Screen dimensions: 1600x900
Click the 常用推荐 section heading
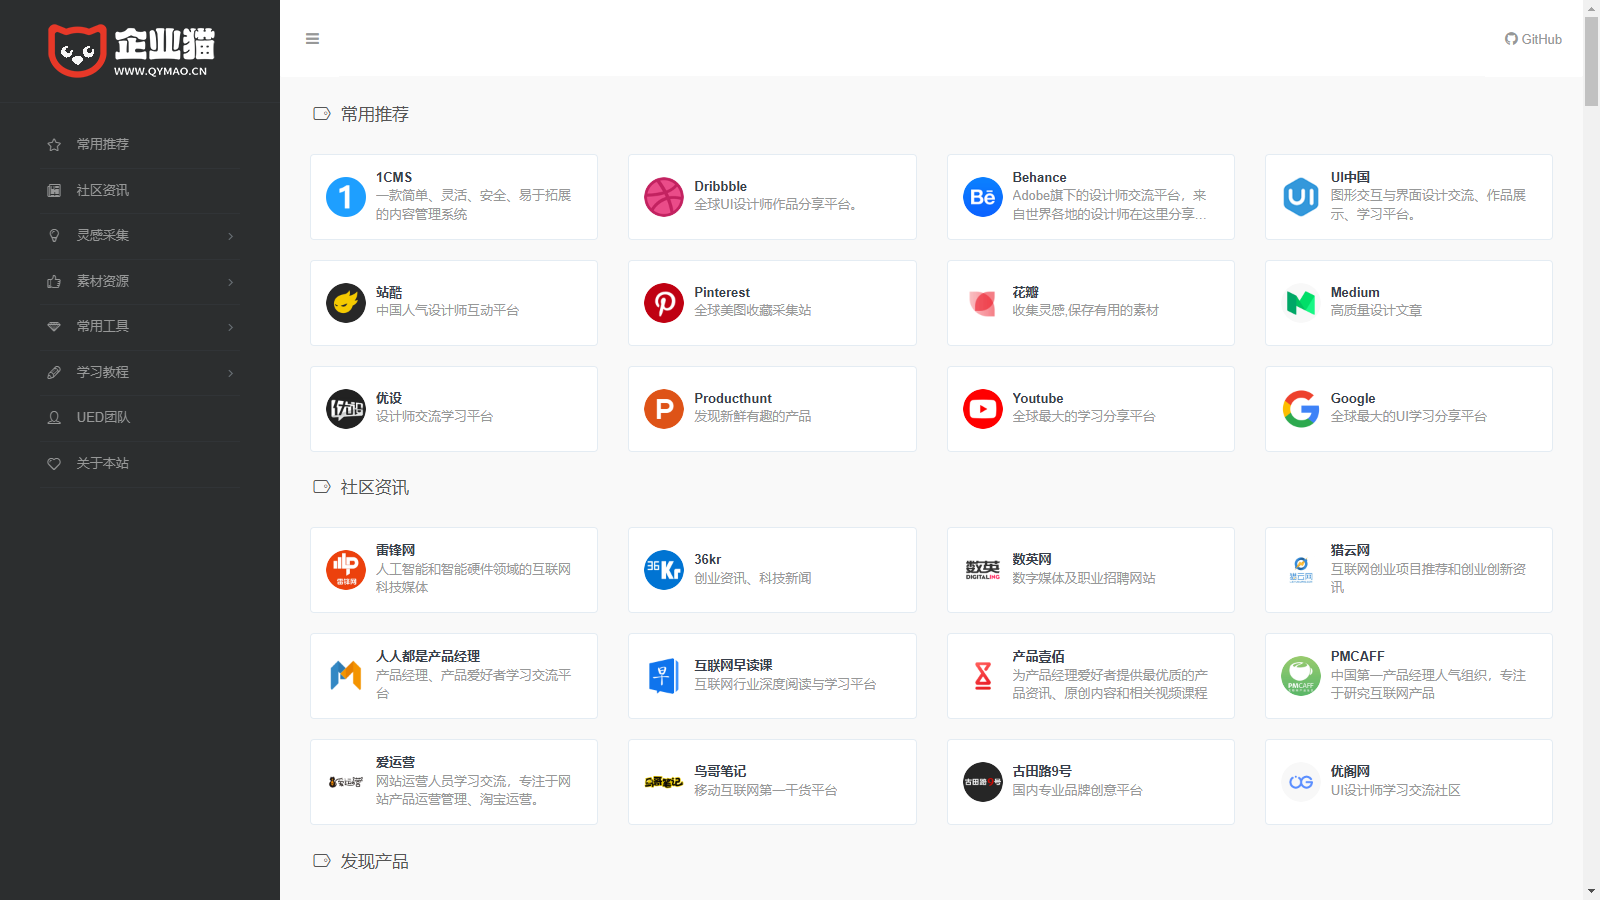375,114
